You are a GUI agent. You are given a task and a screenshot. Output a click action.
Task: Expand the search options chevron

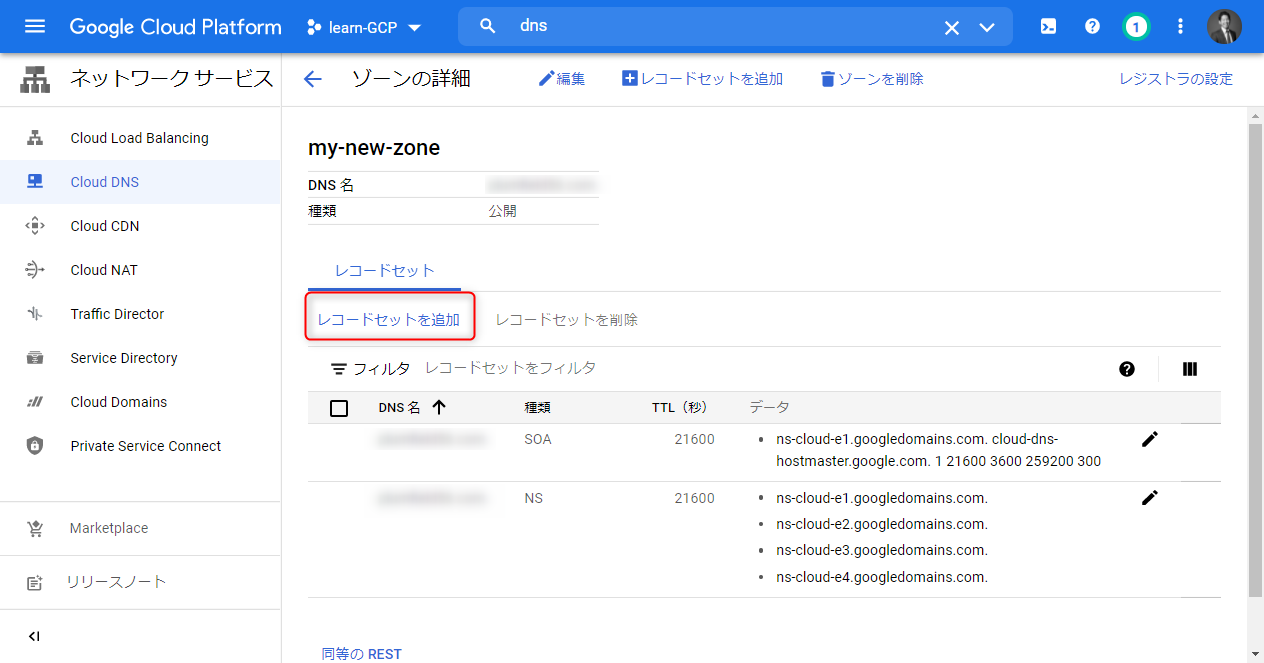click(x=987, y=28)
